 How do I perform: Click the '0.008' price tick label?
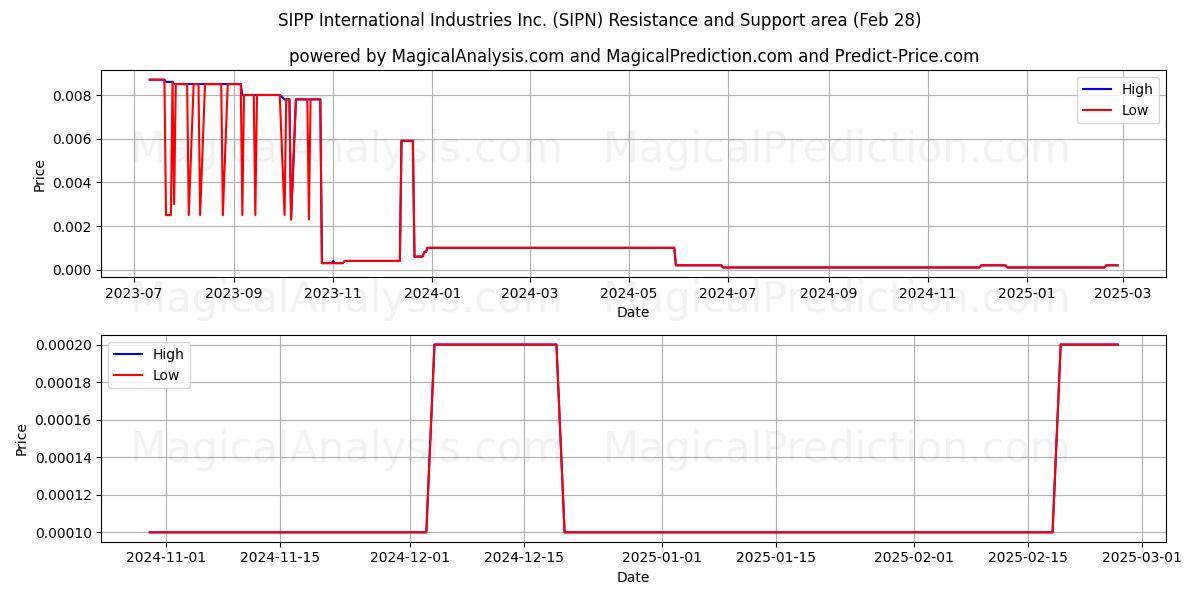click(x=74, y=96)
